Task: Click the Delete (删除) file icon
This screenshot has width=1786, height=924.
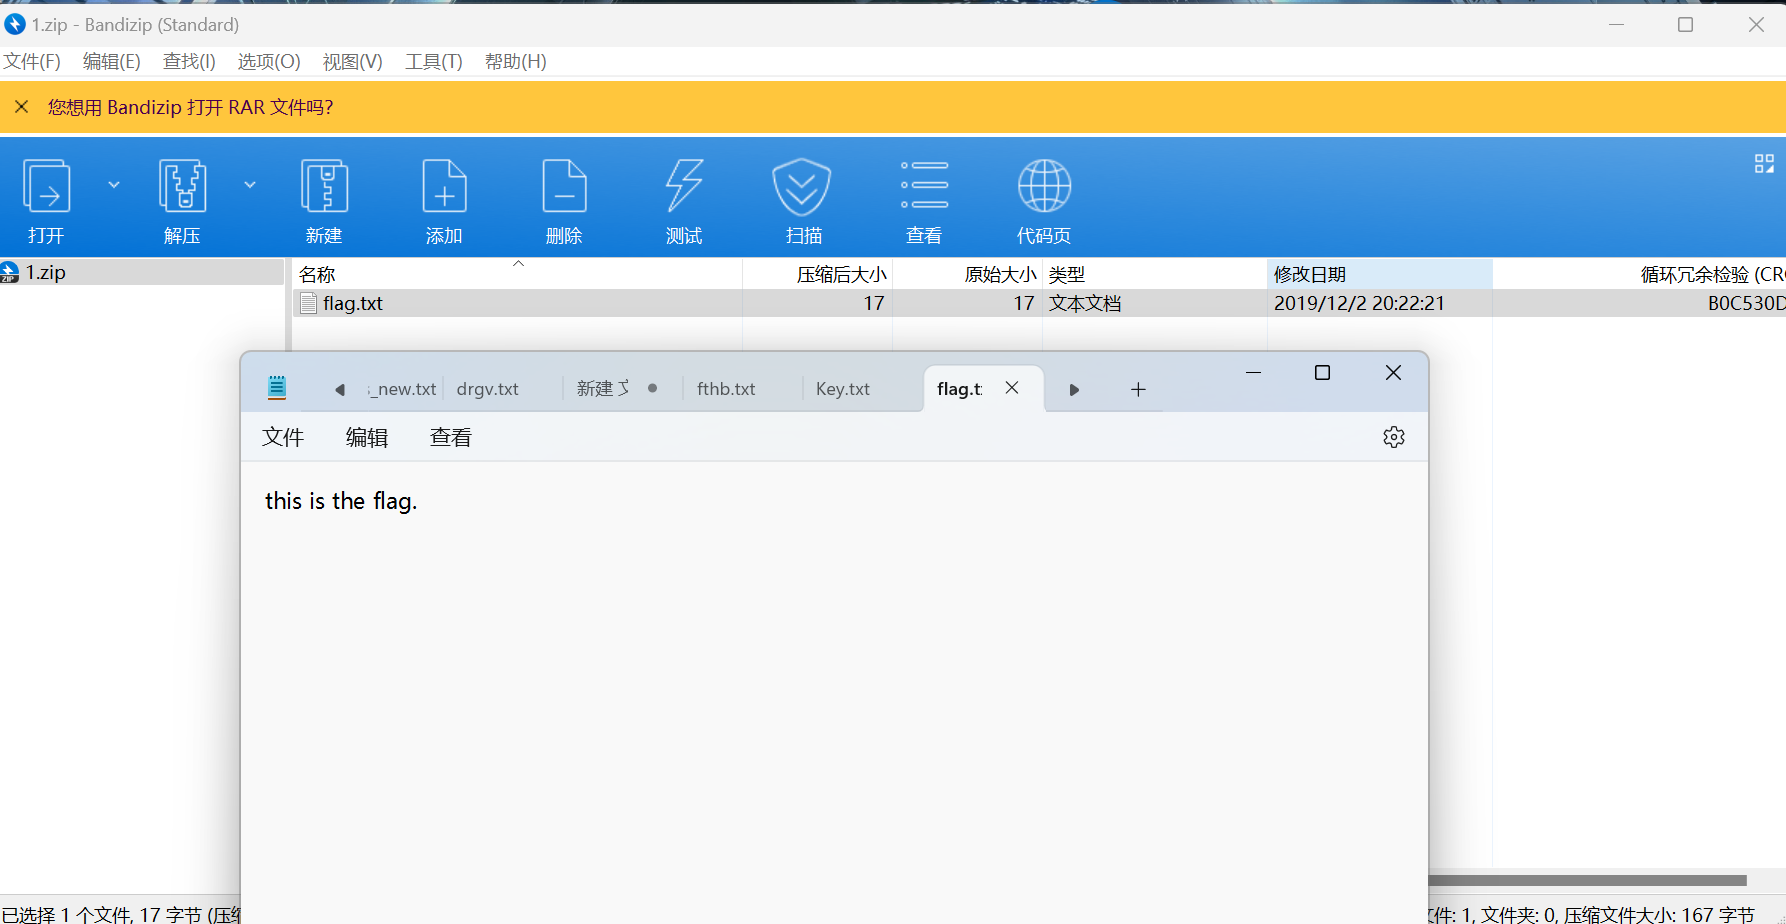Action: 564,187
